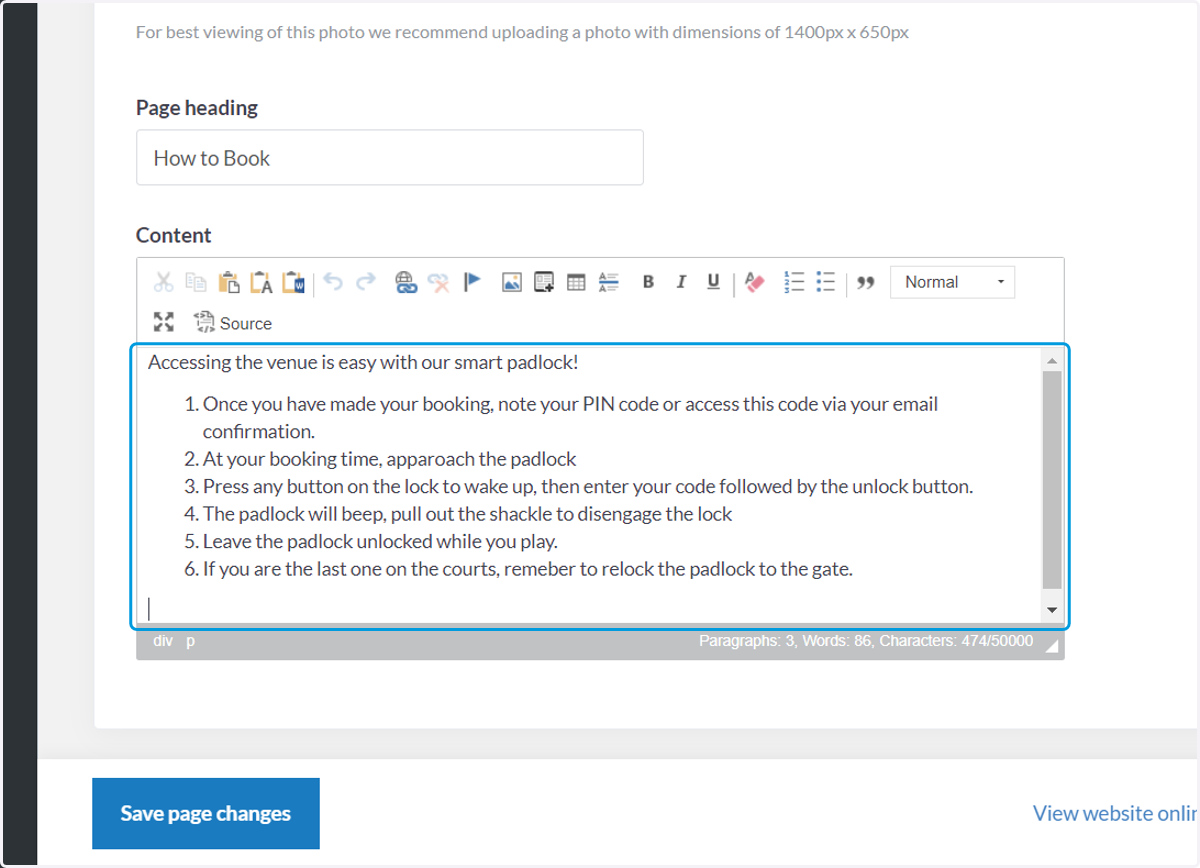The image size is (1200, 868).
Task: Apply block quote formatting
Action: point(866,282)
